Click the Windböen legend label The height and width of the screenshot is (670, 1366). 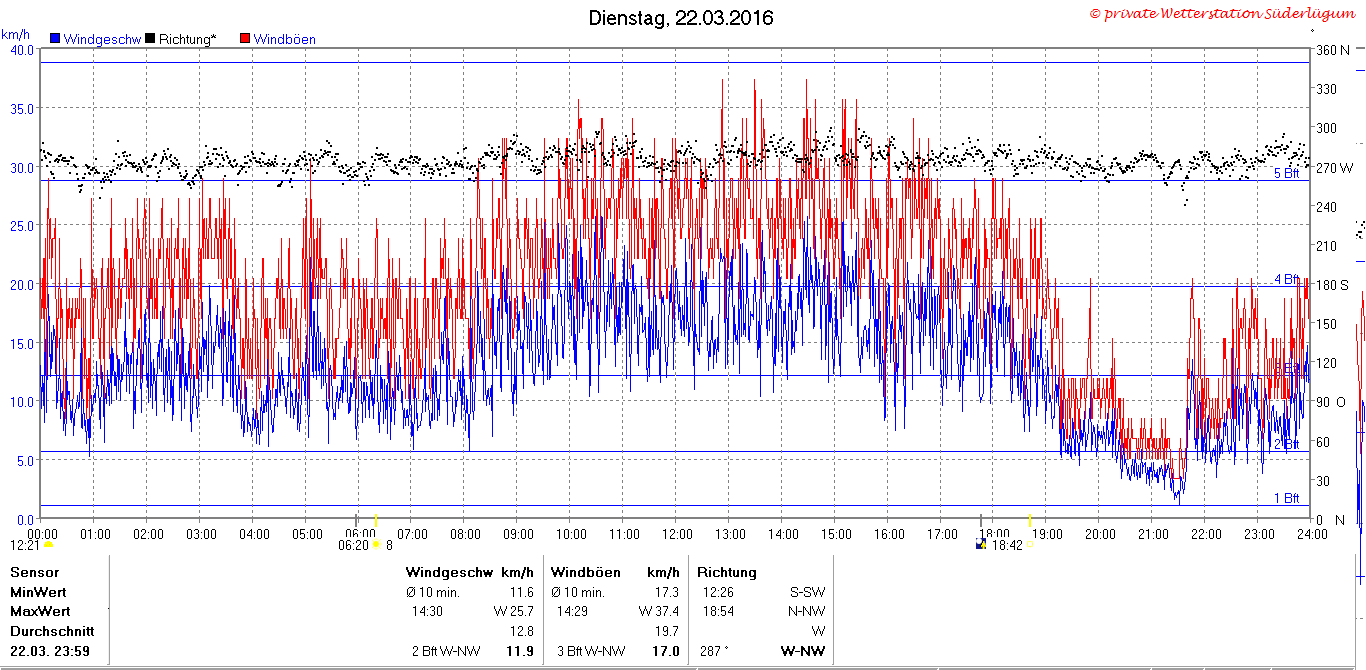click(285, 39)
